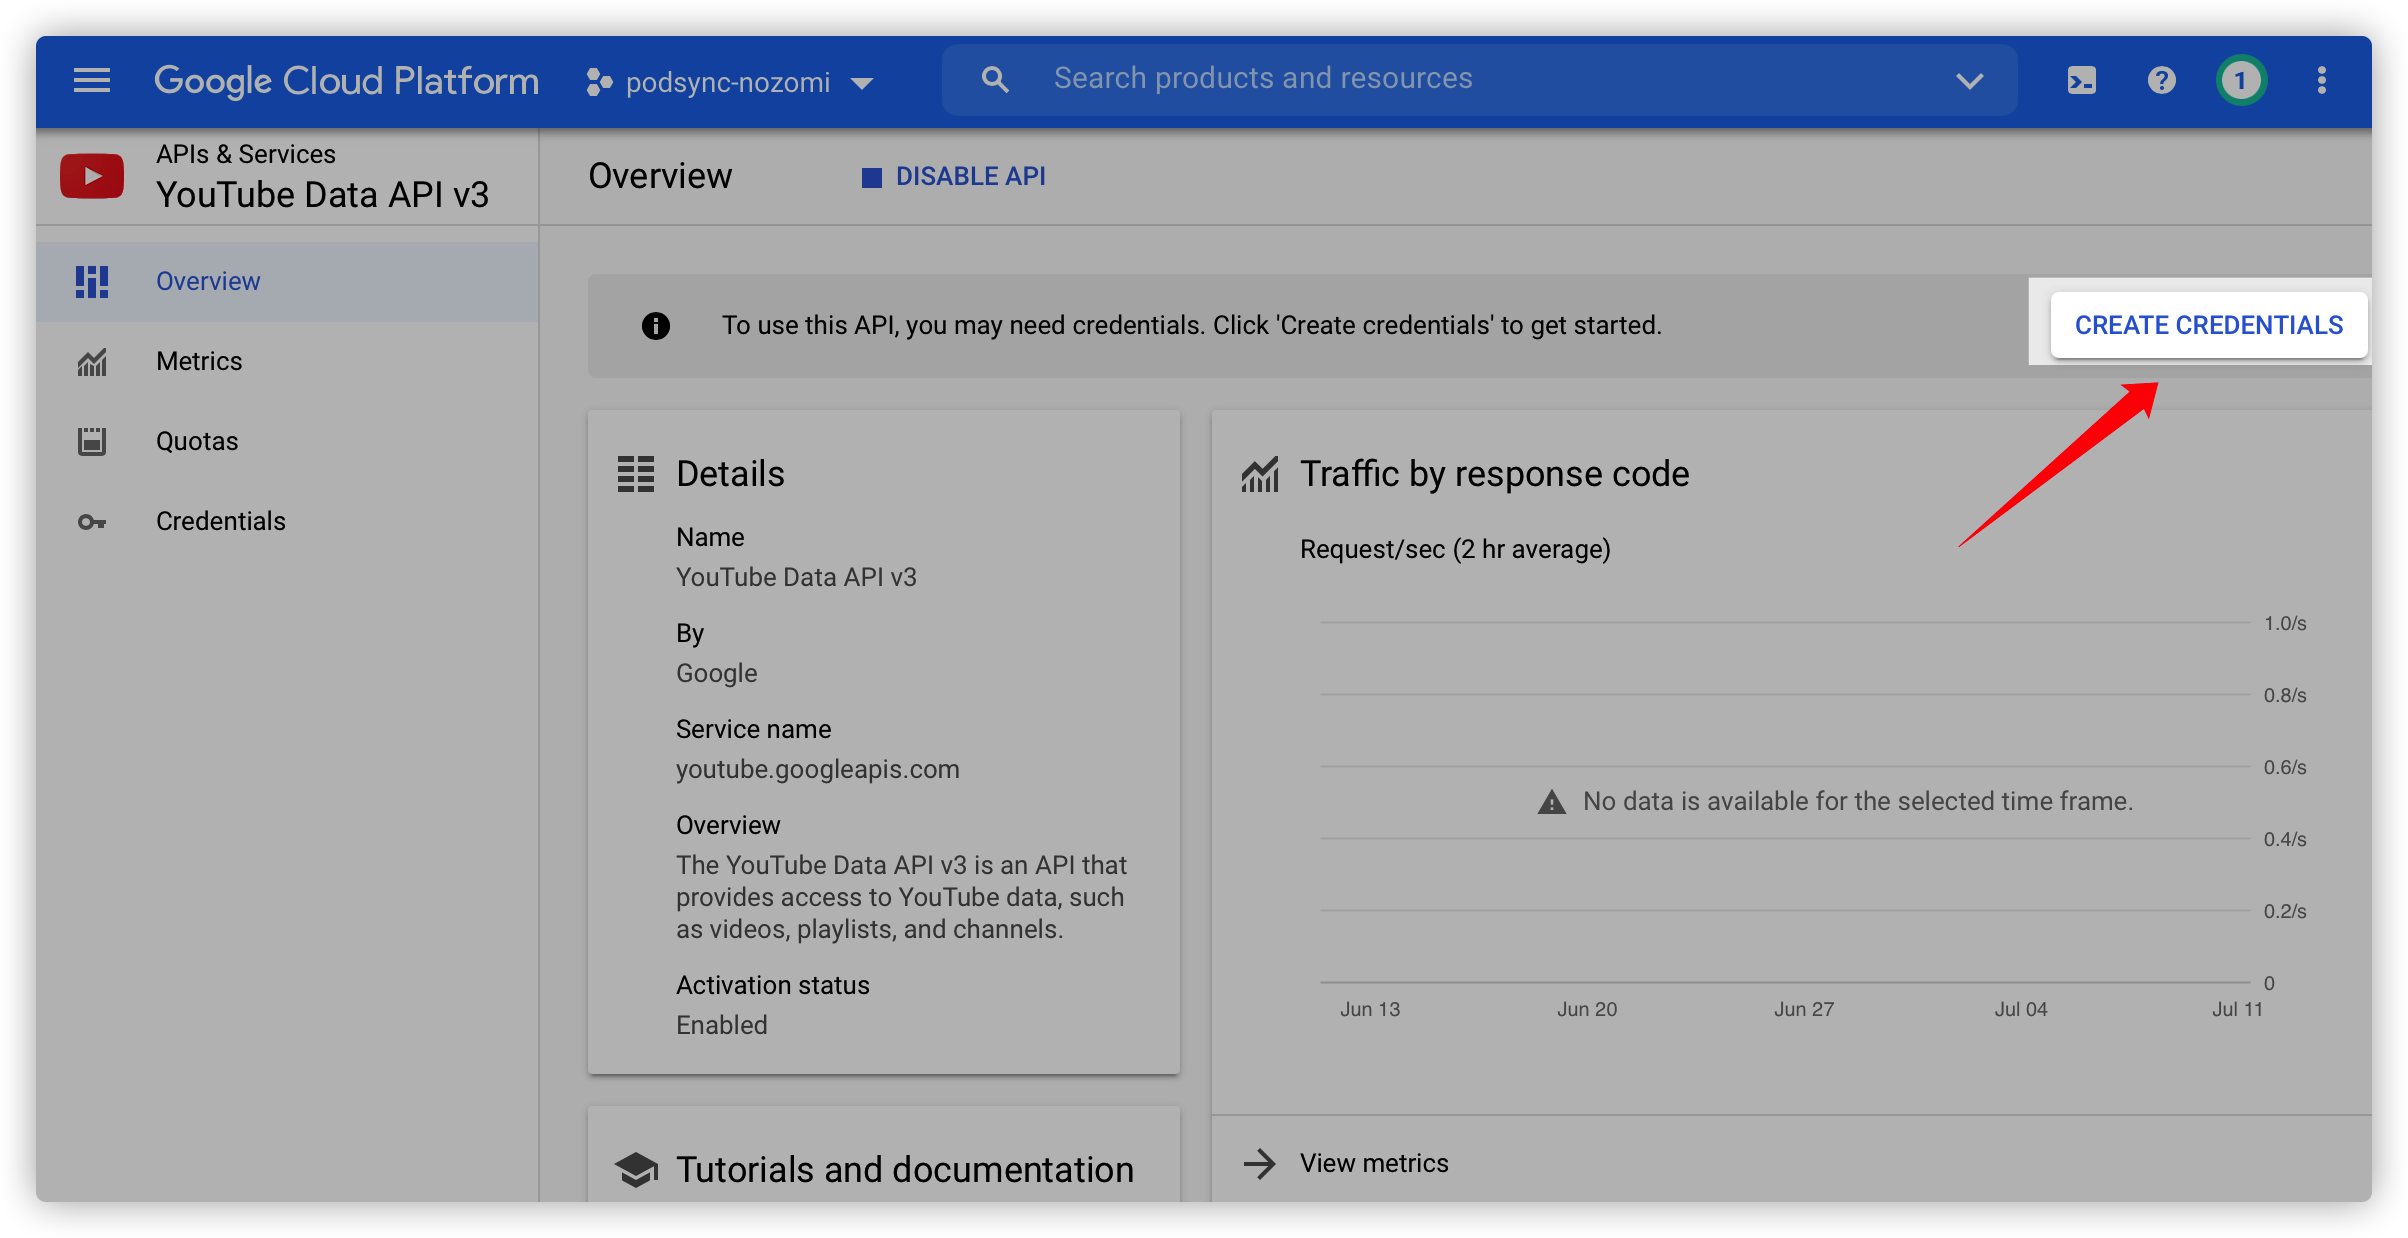Click the Details card heading
Image resolution: width=2408 pixels, height=1238 pixels.
[x=731, y=474]
